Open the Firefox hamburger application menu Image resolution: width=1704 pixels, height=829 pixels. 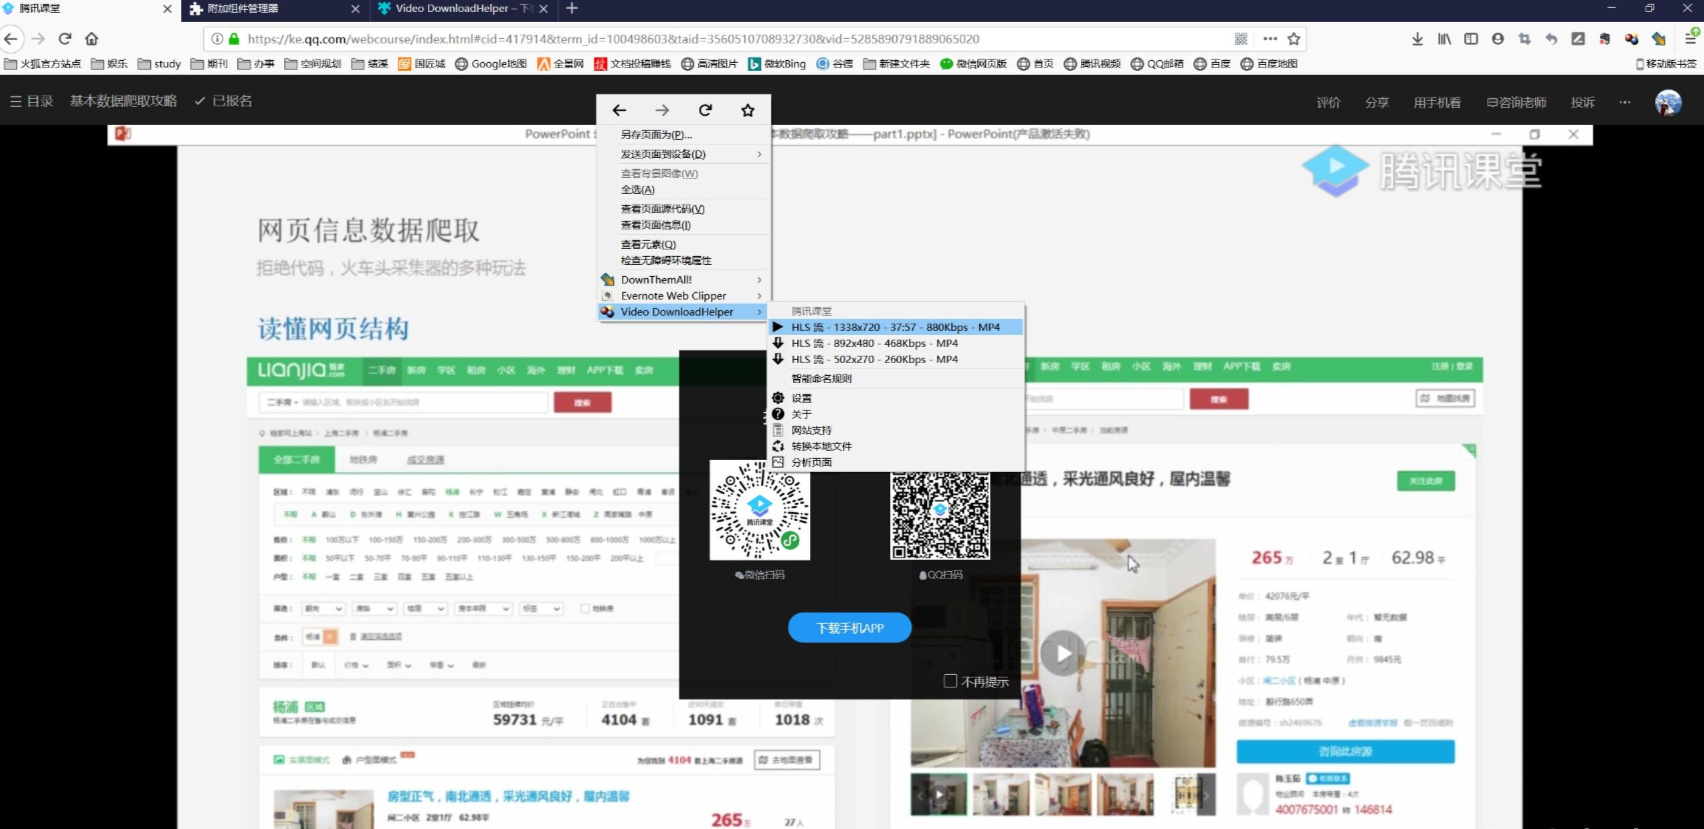click(x=1691, y=37)
